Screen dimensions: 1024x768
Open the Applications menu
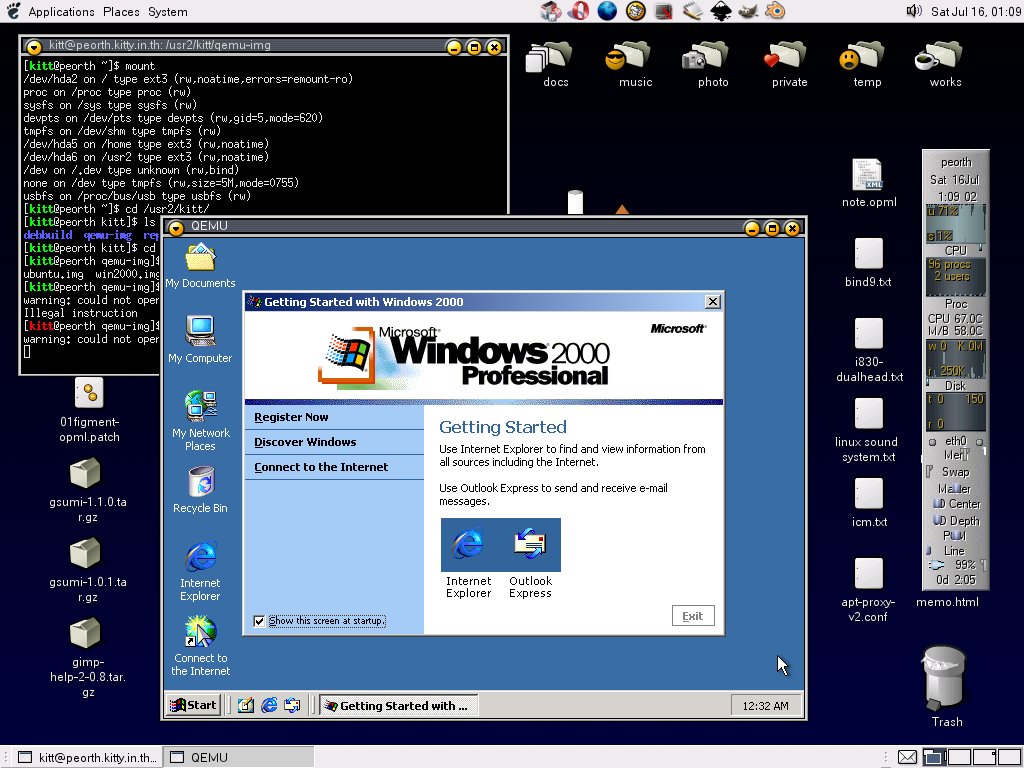click(61, 12)
